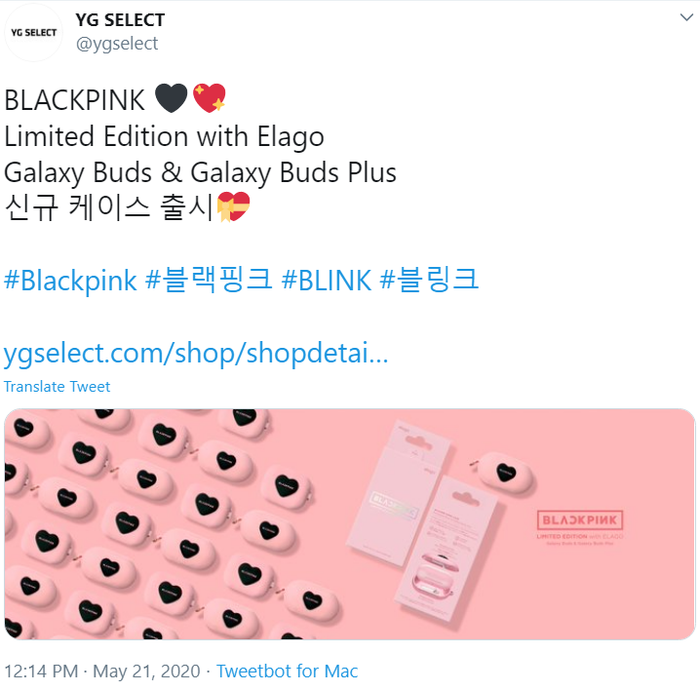Viewport: 700px width, 683px height.
Task: Click the #BLINK hashtag
Action: (326, 280)
